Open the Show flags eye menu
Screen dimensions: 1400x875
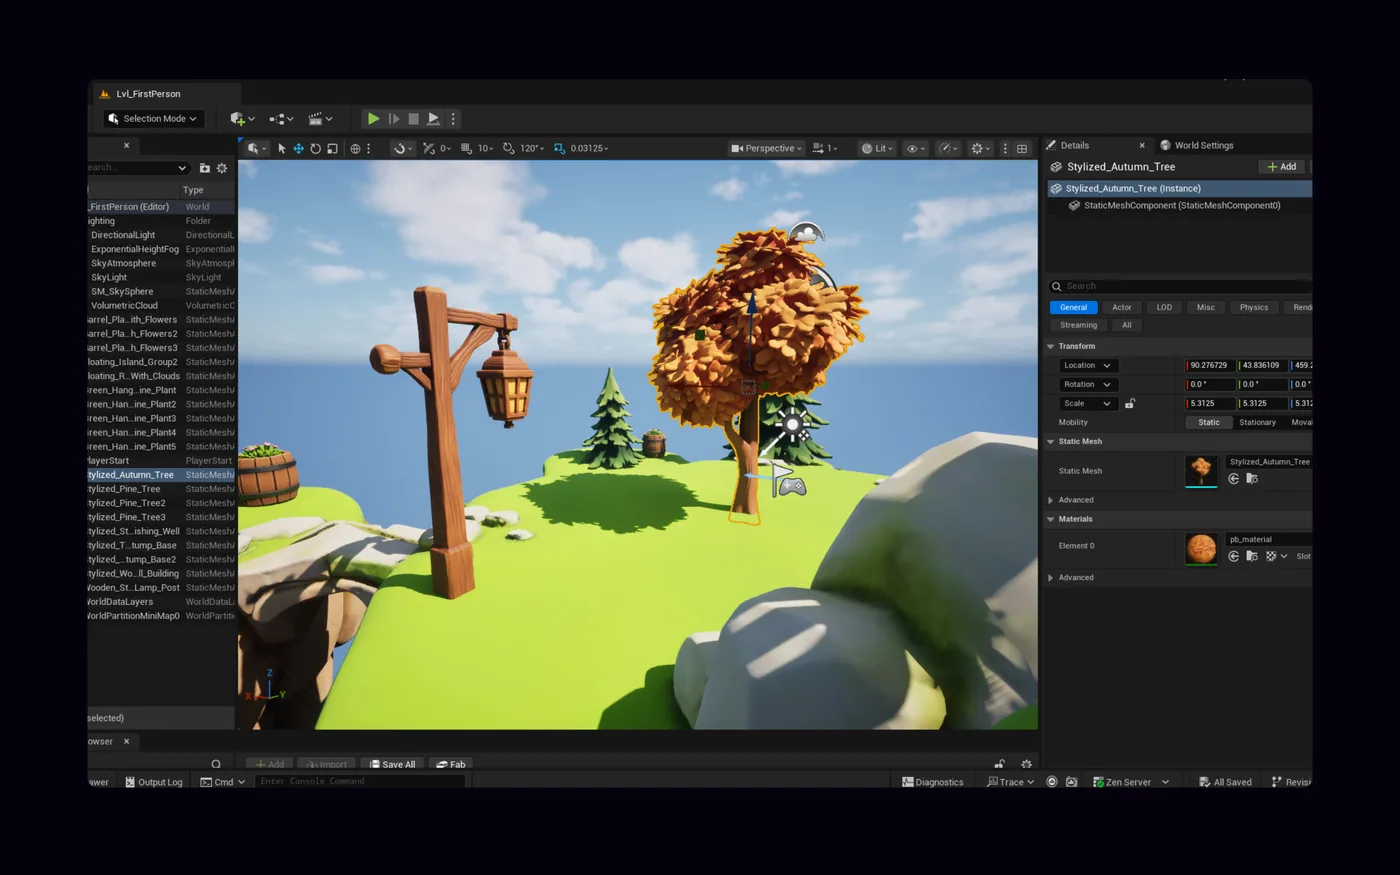pos(915,148)
